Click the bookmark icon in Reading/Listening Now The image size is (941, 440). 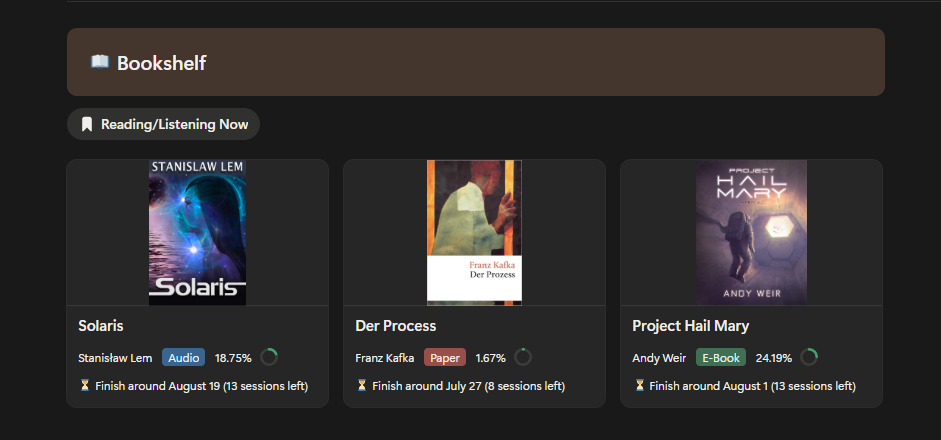[x=87, y=124]
